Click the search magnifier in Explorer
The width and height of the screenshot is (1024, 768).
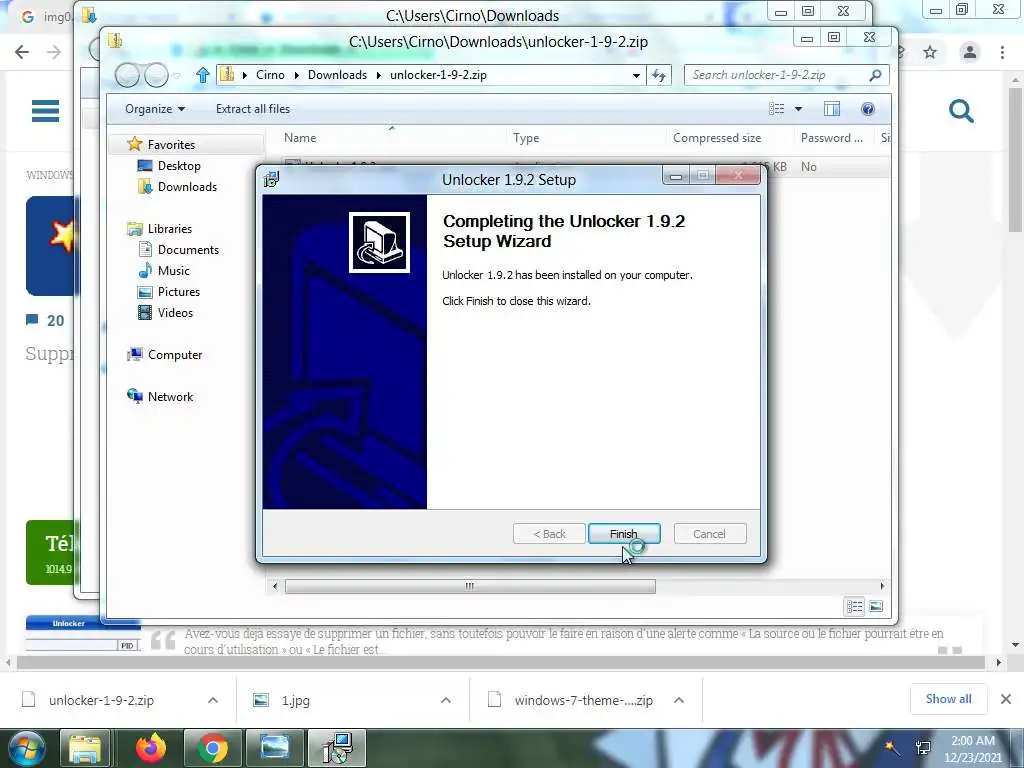tap(876, 75)
